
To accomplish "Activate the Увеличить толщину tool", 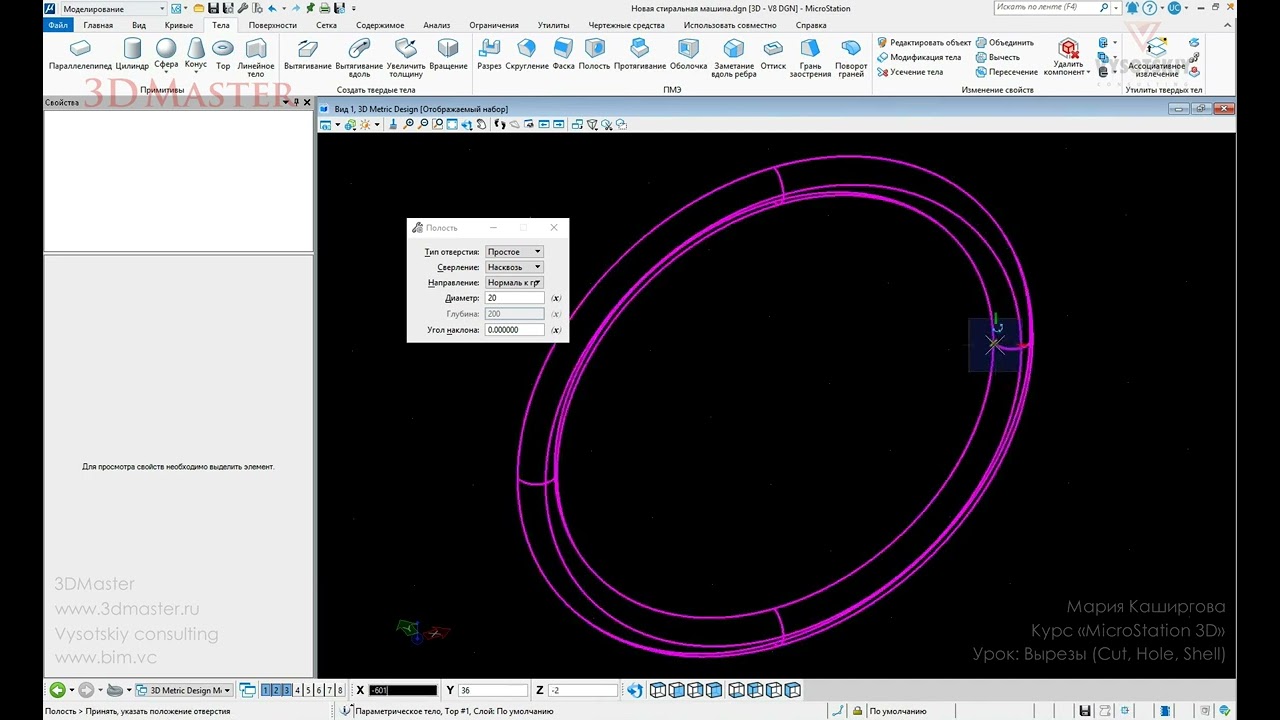I will (406, 58).
